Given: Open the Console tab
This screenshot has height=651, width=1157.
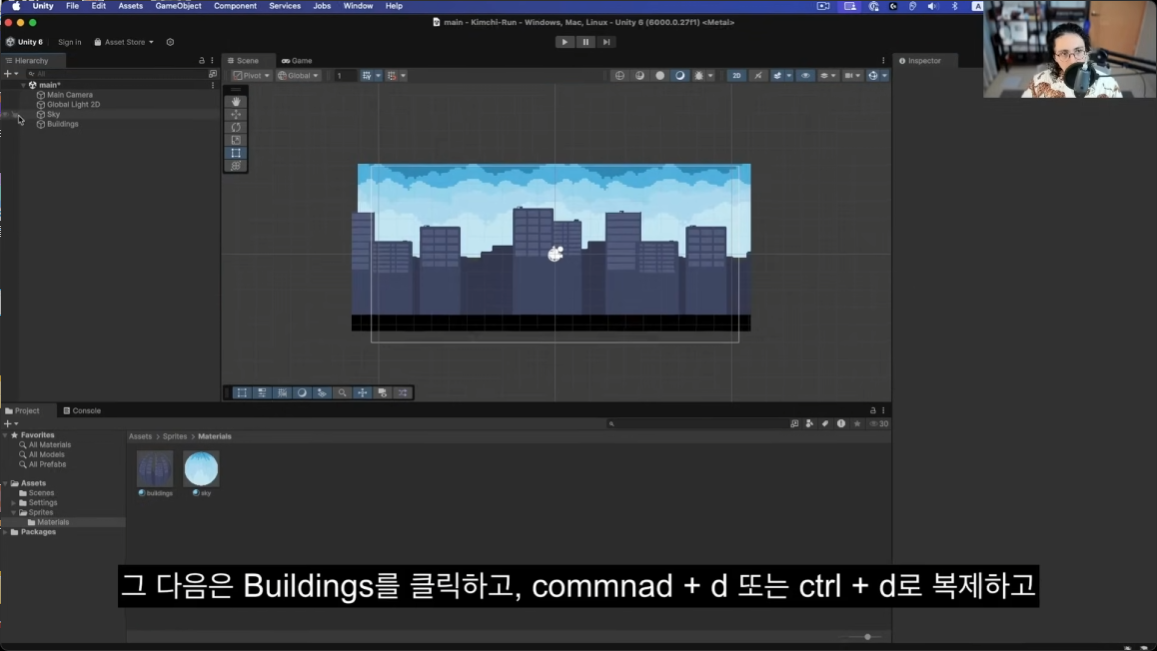Looking at the screenshot, I should point(82,410).
